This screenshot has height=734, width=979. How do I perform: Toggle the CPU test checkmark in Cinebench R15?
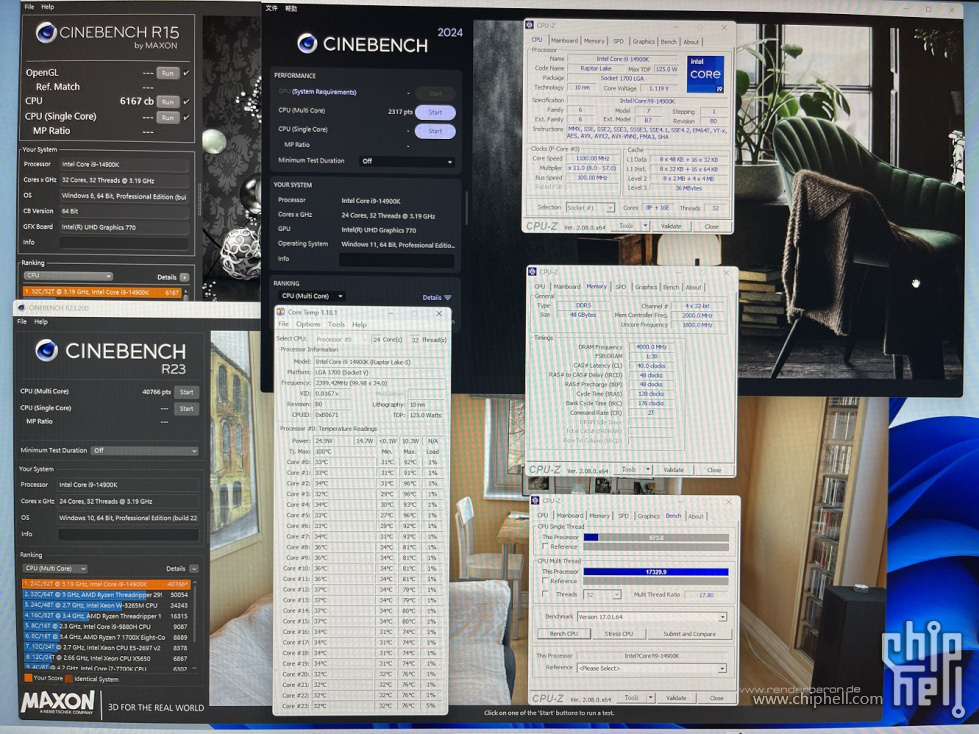(x=186, y=101)
